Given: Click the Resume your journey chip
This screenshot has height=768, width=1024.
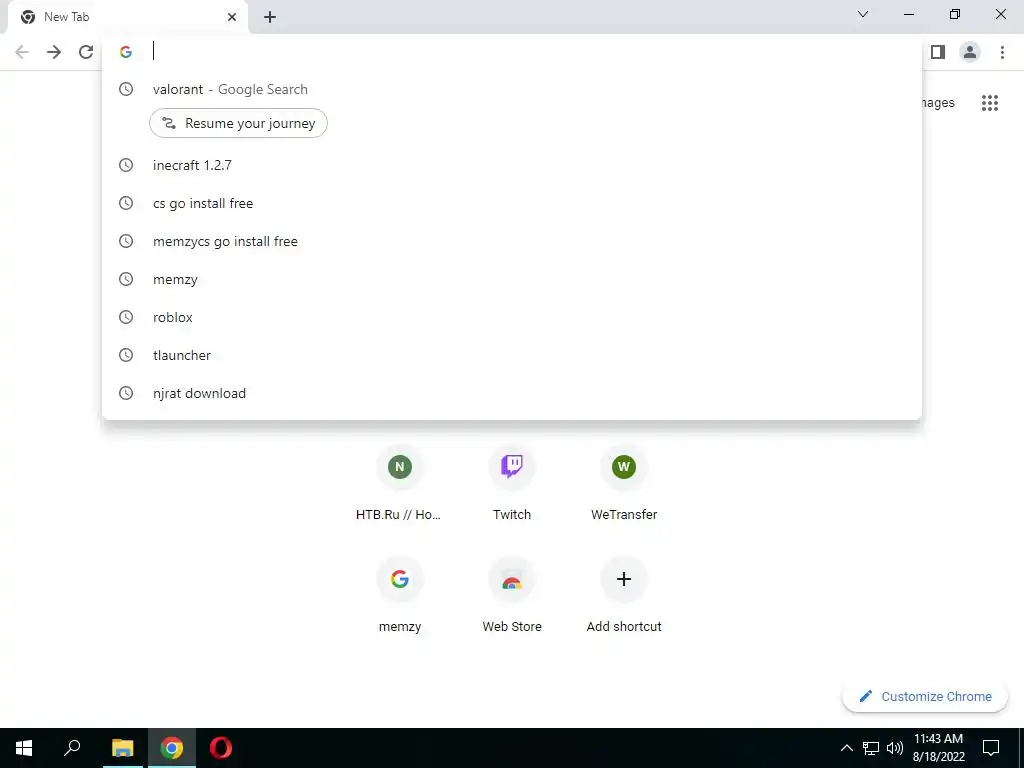Looking at the screenshot, I should click(x=238, y=123).
